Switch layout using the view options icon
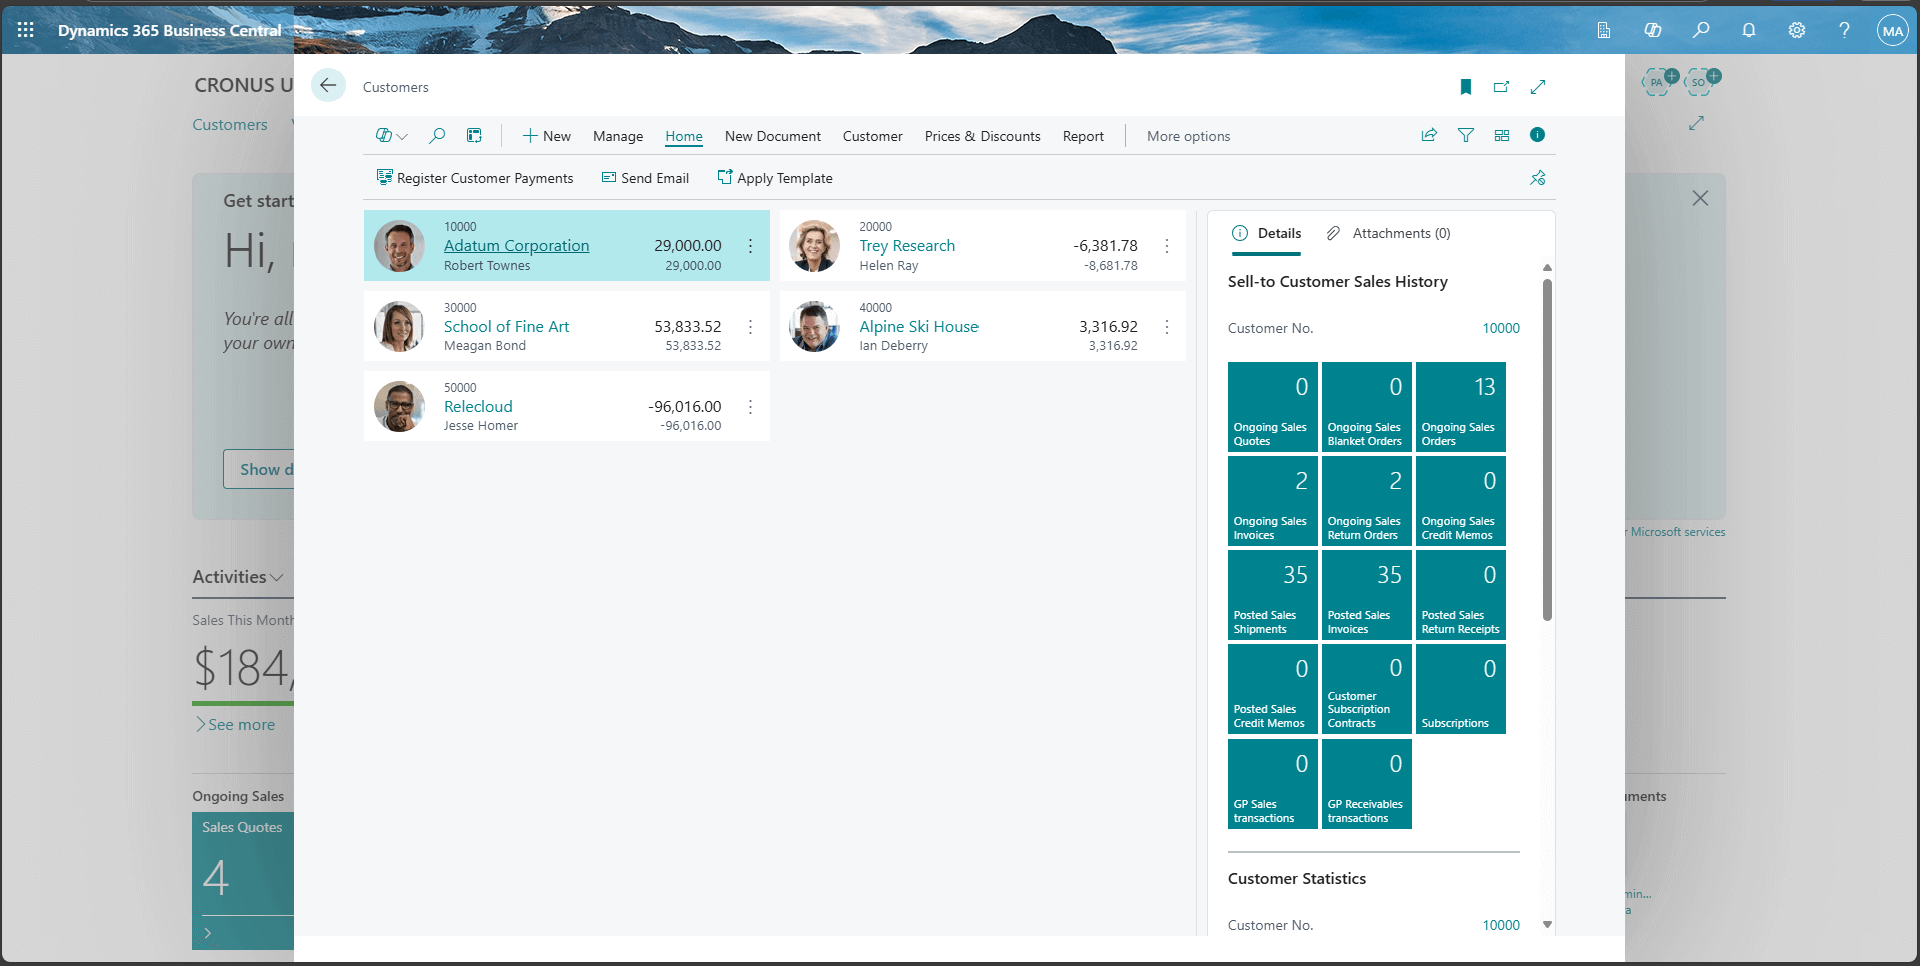The height and width of the screenshot is (966, 1920). pos(1502,135)
